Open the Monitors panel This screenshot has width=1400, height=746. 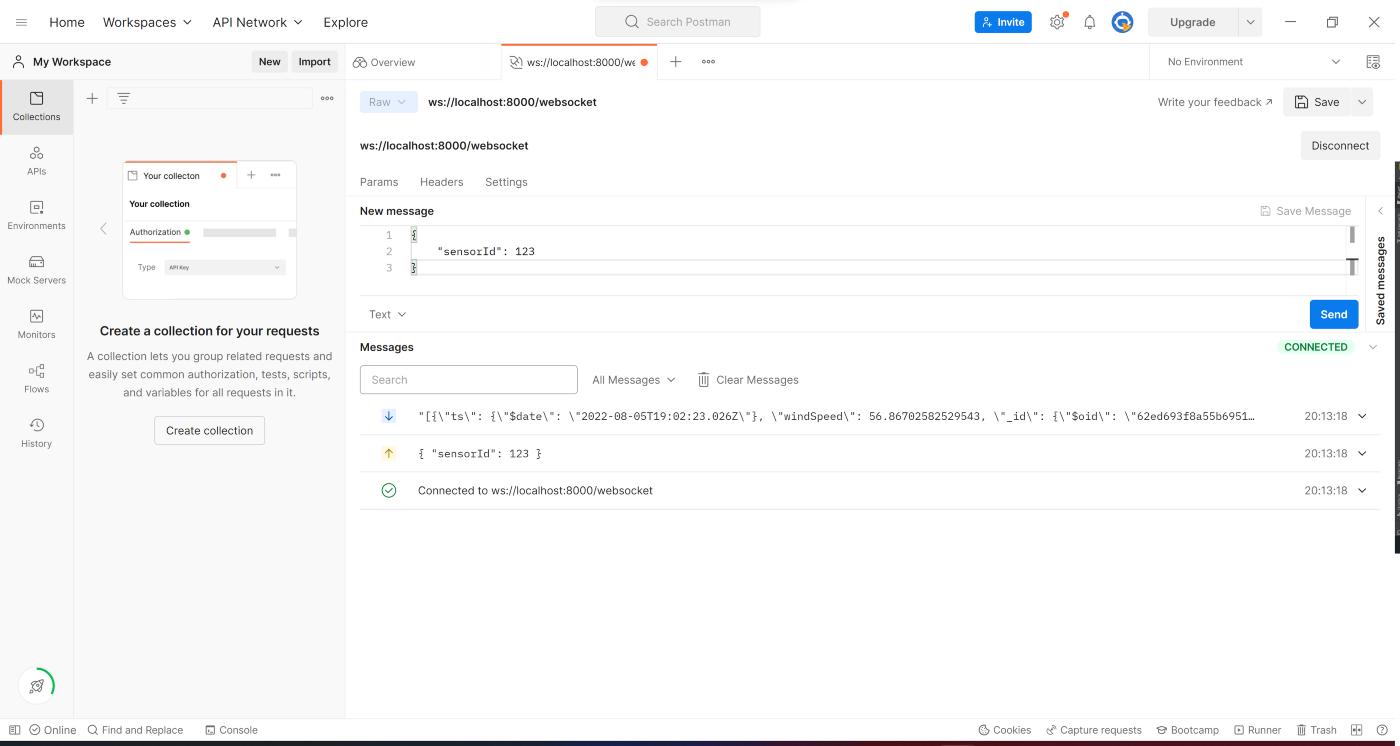click(36, 325)
